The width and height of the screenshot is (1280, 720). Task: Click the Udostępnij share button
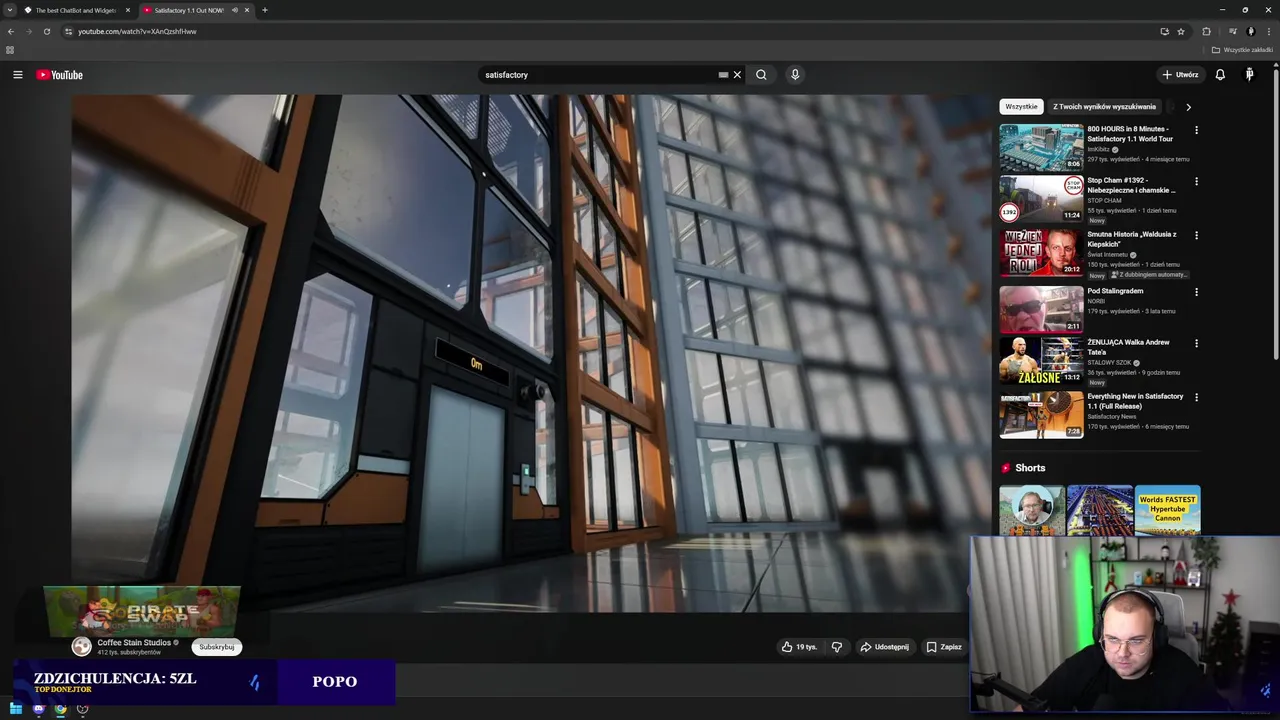point(885,647)
